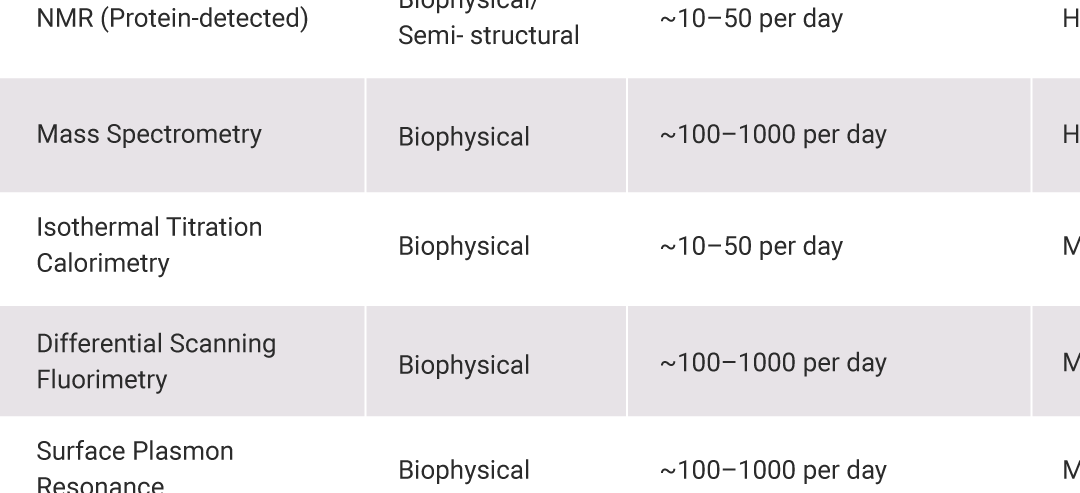Image resolution: width=1080 pixels, height=493 pixels.
Task: Select NMR throughput ~10–50 per day
Action: tap(751, 19)
